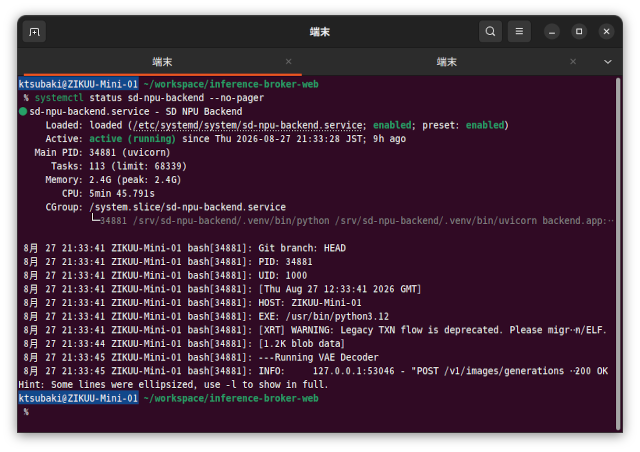640x452 pixels.
Task: Click the 'CPU: 5min 45.791s' line
Action: tap(108, 194)
